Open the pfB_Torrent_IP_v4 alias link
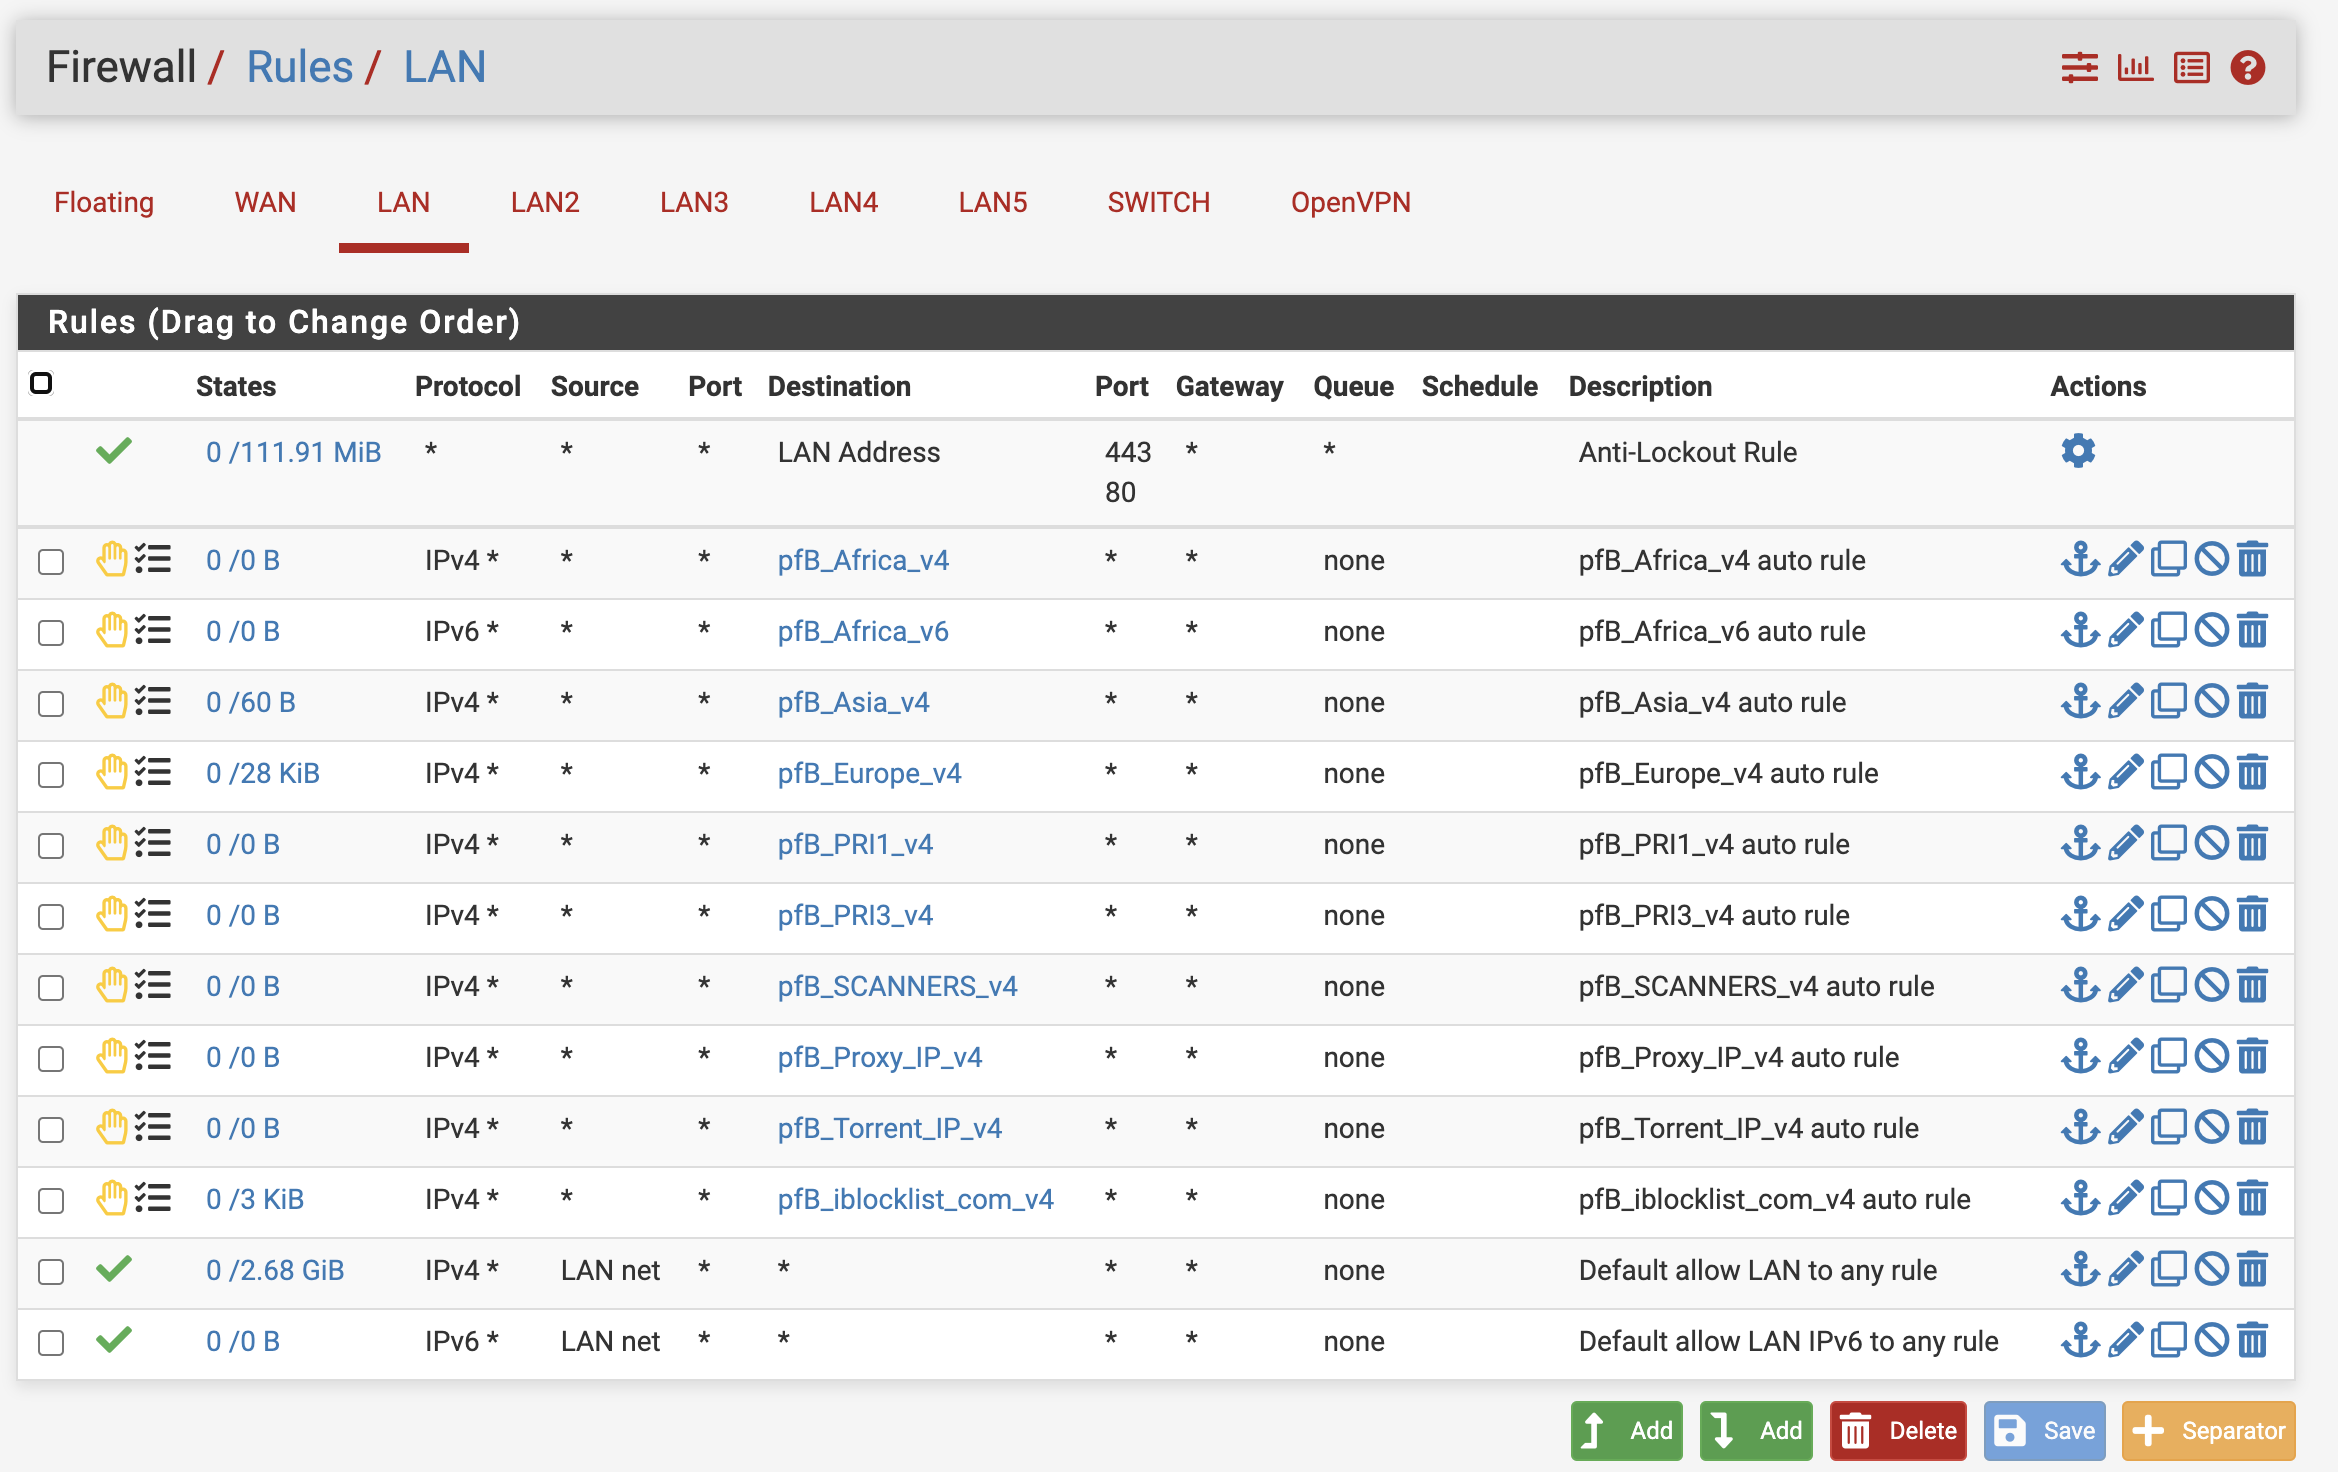2338x1472 pixels. pyautogui.click(x=890, y=1128)
